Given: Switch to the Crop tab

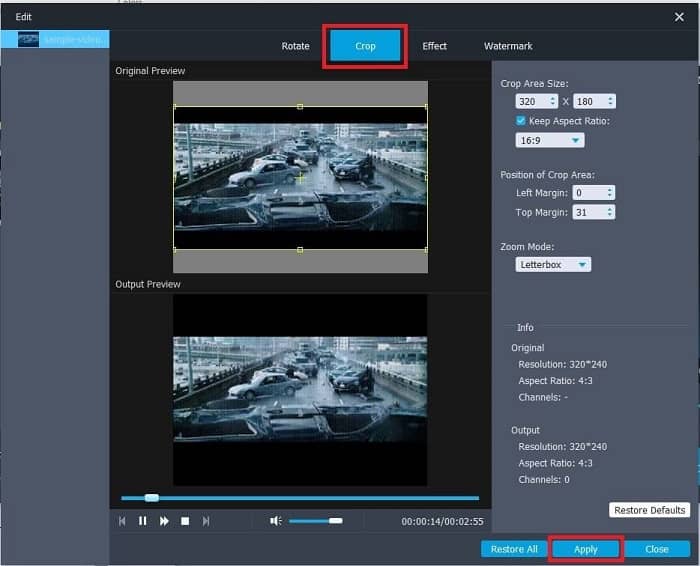Looking at the screenshot, I should tap(365, 46).
